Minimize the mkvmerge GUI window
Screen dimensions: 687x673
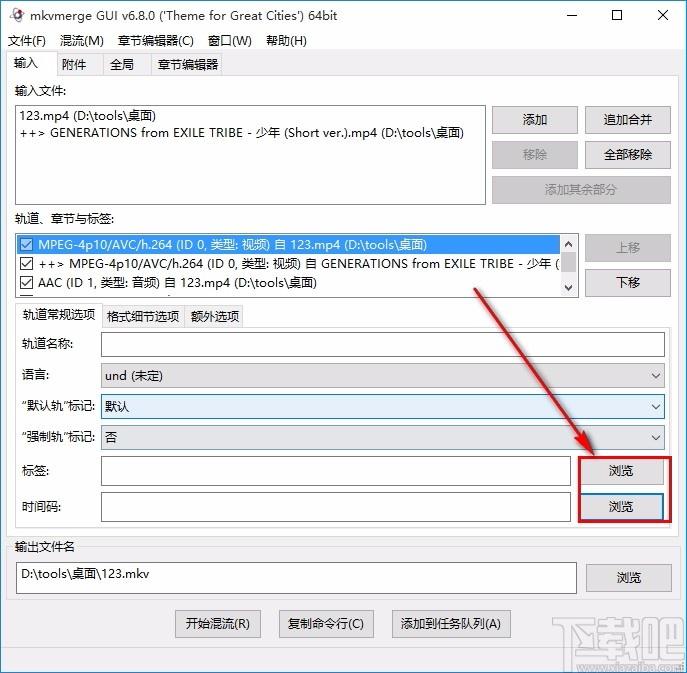pos(572,15)
